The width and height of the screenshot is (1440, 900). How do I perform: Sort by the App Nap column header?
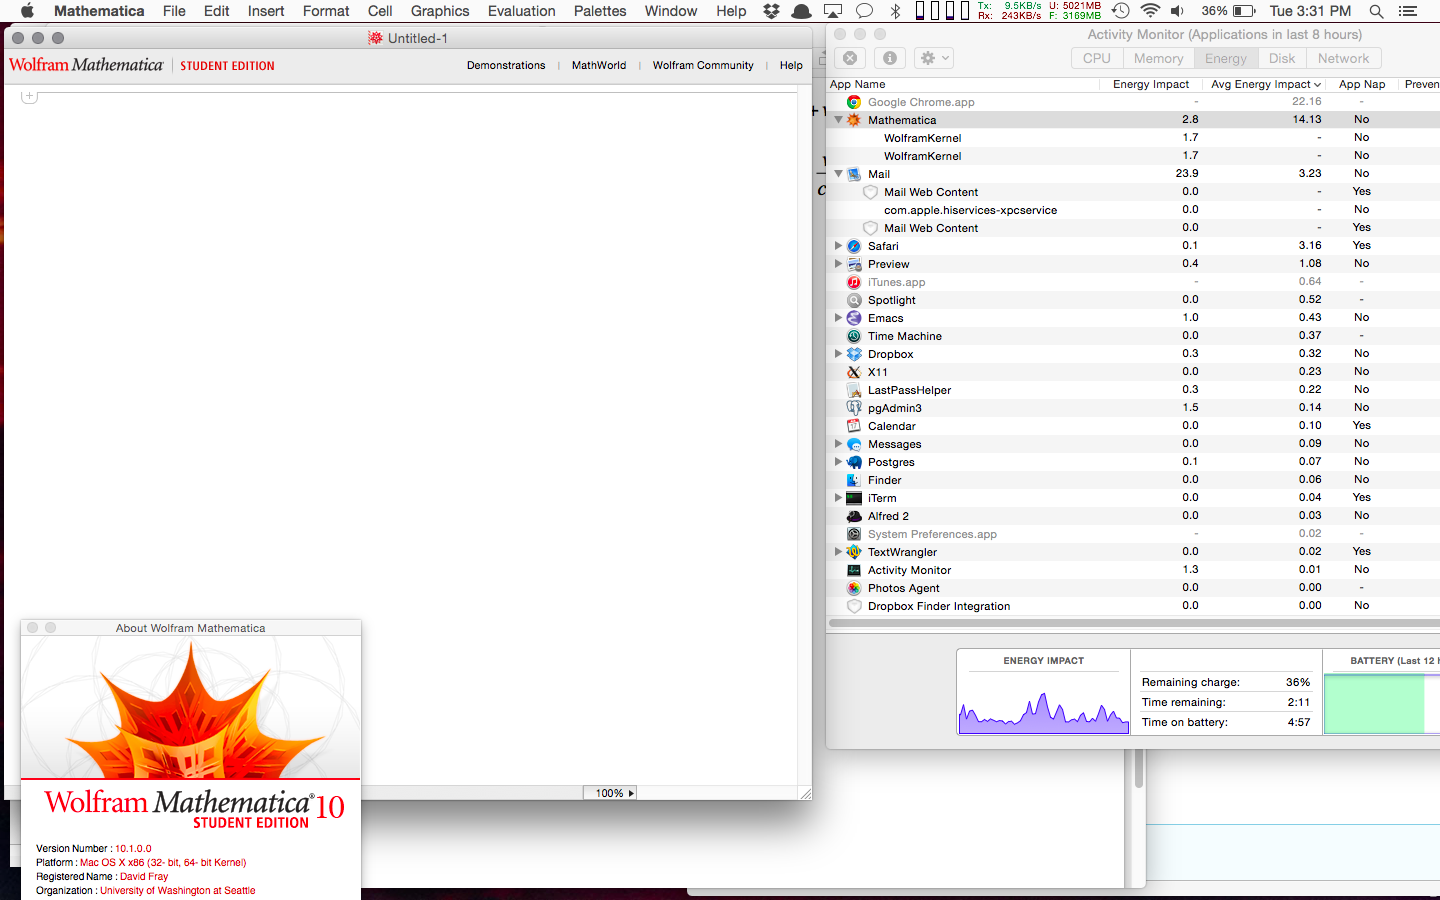click(x=1362, y=84)
